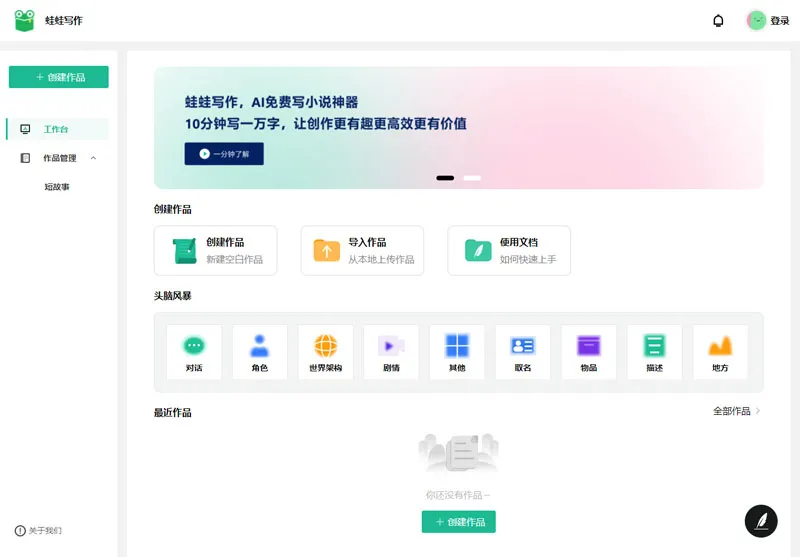Open the 地方 landscape tool

[x=720, y=352]
